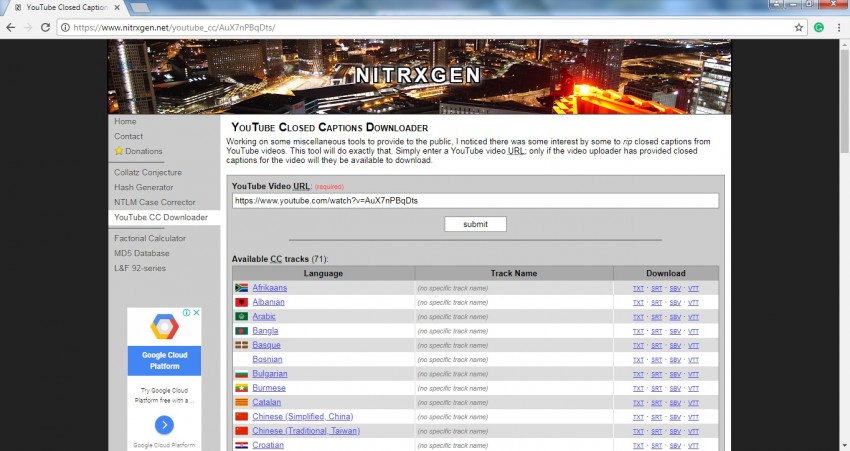This screenshot has width=850, height=451.
Task: Go back using the browser back arrow
Action: click(x=11, y=27)
